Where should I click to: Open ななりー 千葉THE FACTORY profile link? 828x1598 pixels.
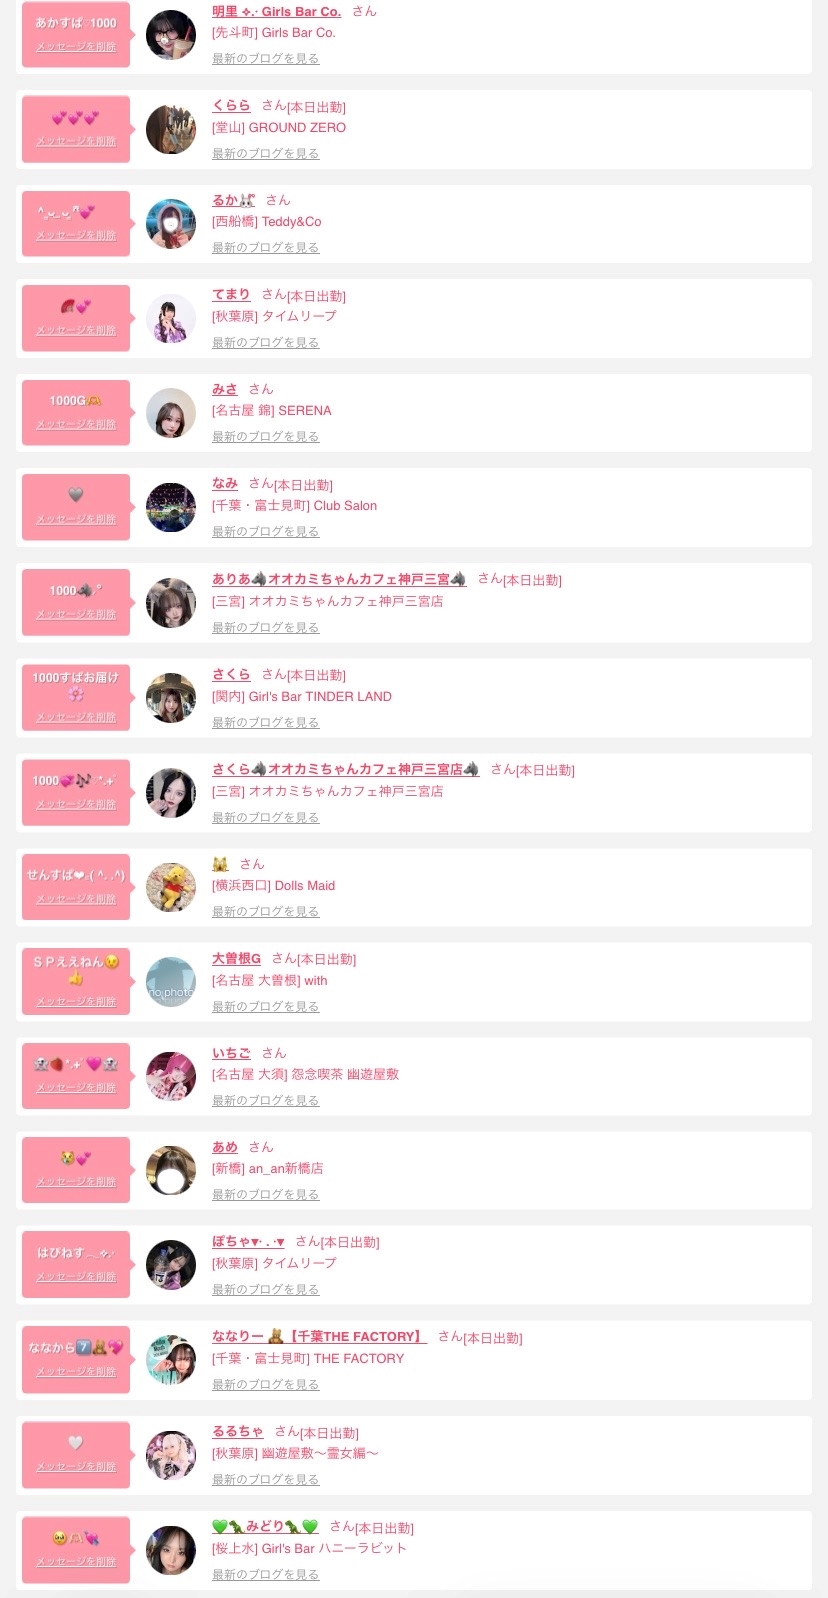coord(319,1337)
